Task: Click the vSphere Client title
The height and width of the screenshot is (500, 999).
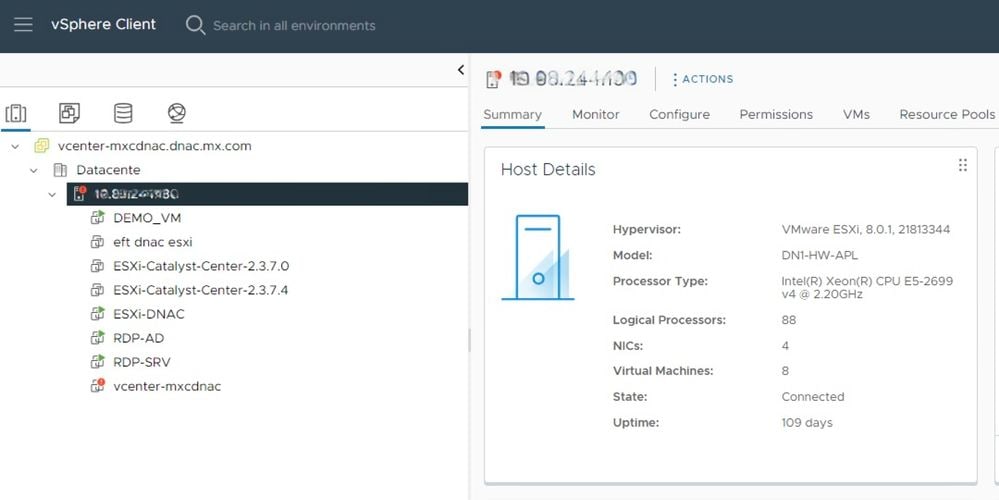Action: point(103,24)
